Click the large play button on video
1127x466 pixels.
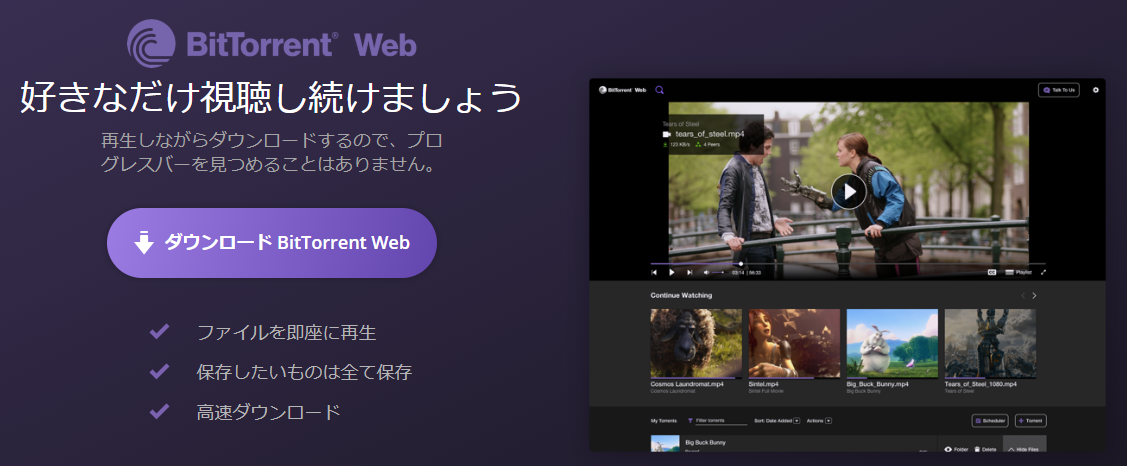849,191
